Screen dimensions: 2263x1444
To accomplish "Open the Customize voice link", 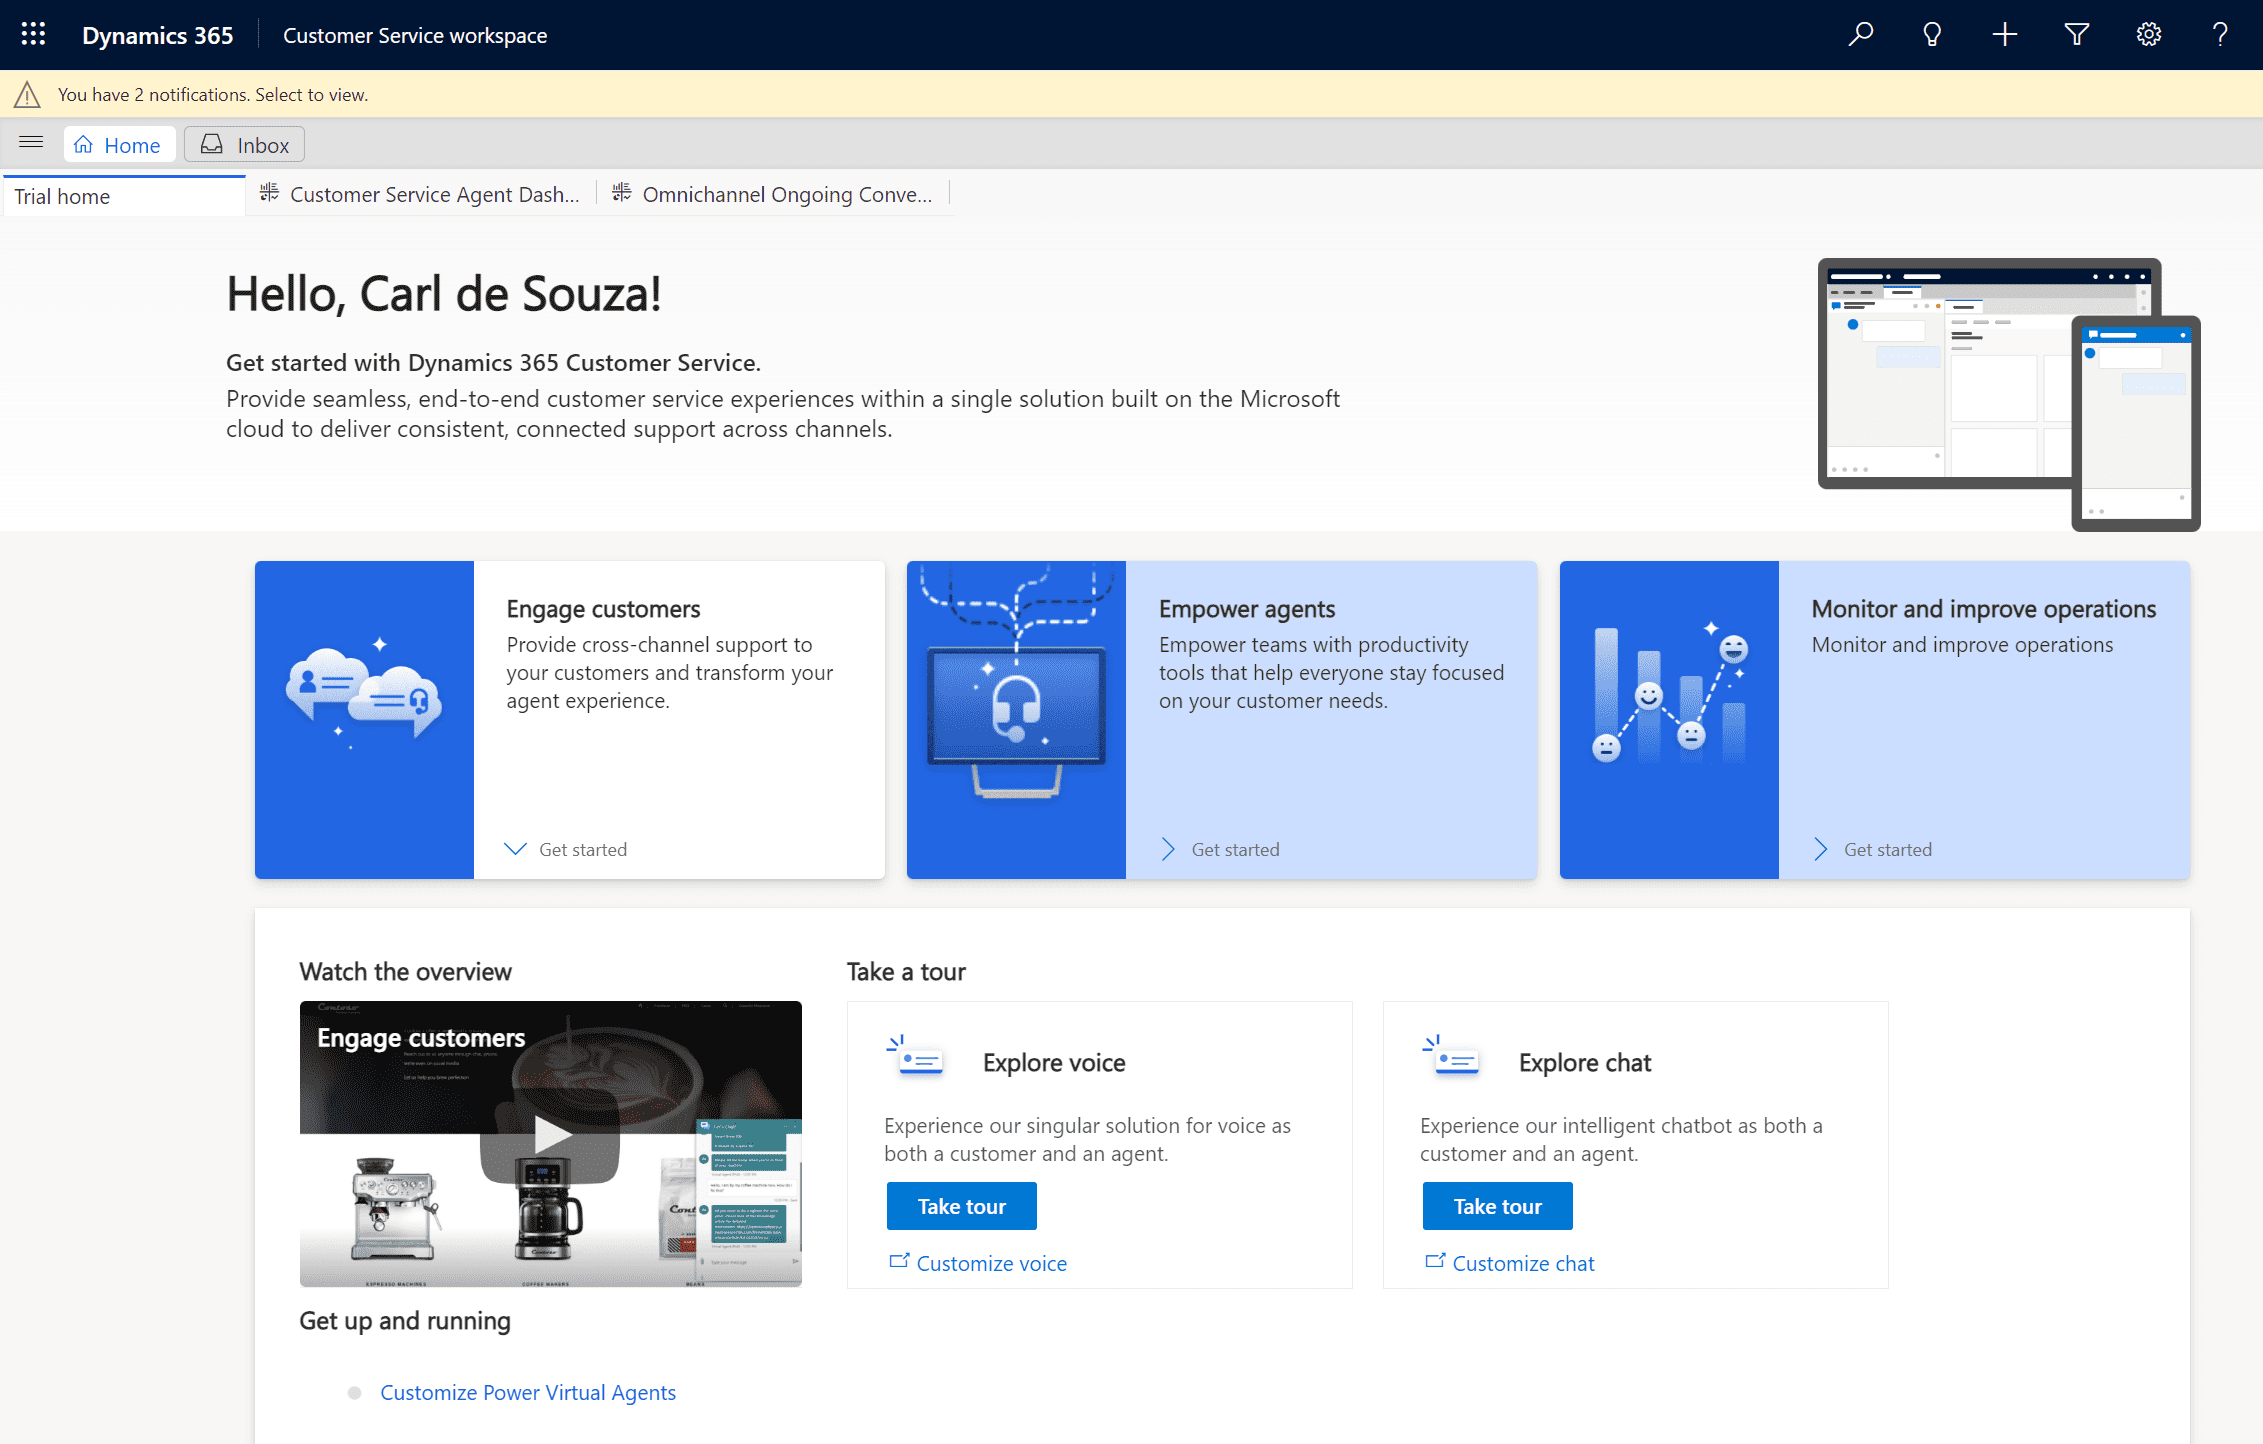I will point(992,1264).
